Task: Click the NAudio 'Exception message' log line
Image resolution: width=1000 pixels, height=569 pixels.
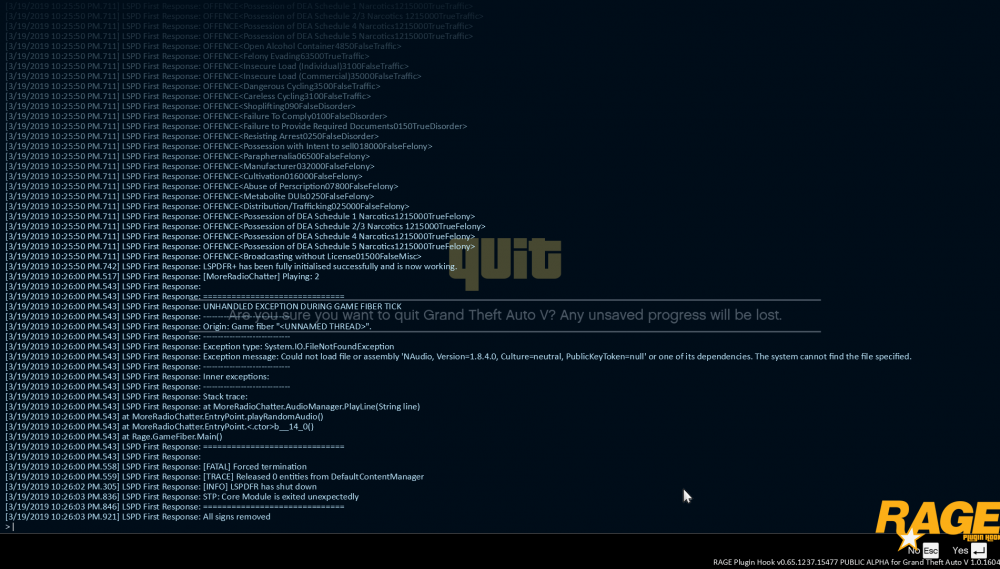Action: point(458,356)
